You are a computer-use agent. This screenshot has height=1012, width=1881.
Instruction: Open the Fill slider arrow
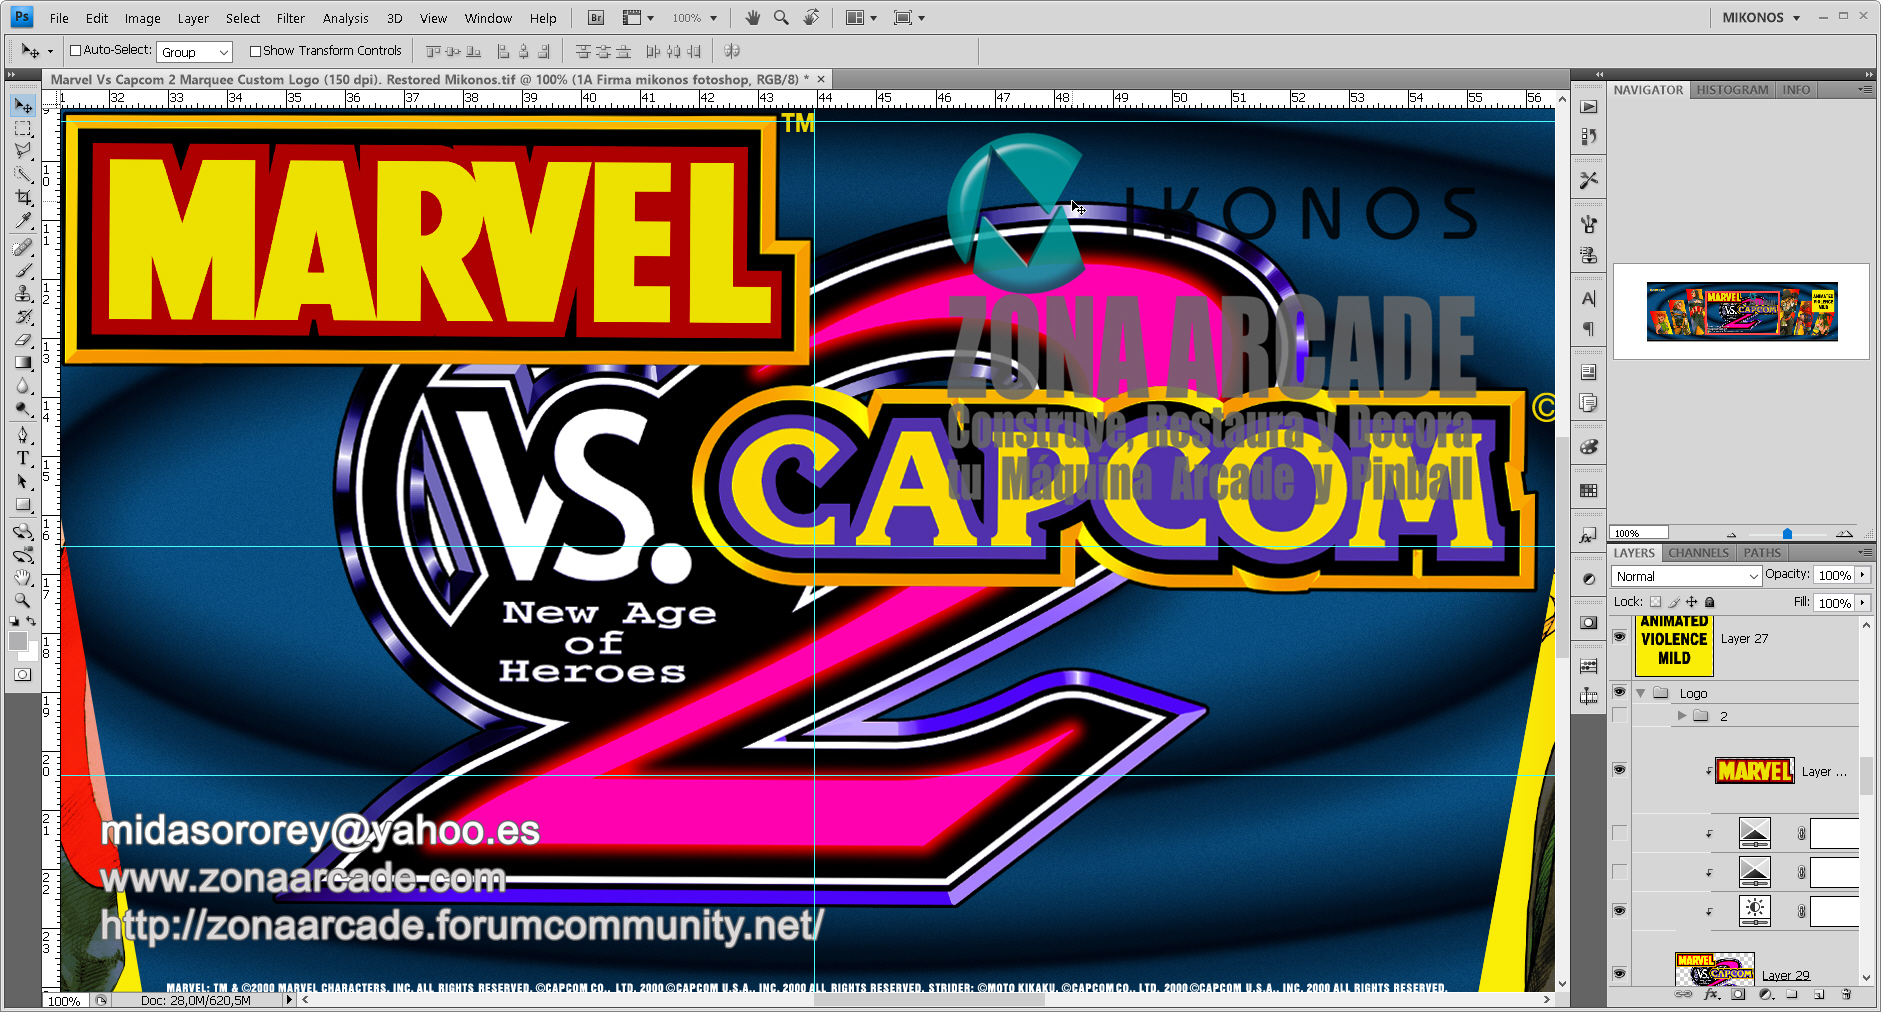tap(1862, 603)
